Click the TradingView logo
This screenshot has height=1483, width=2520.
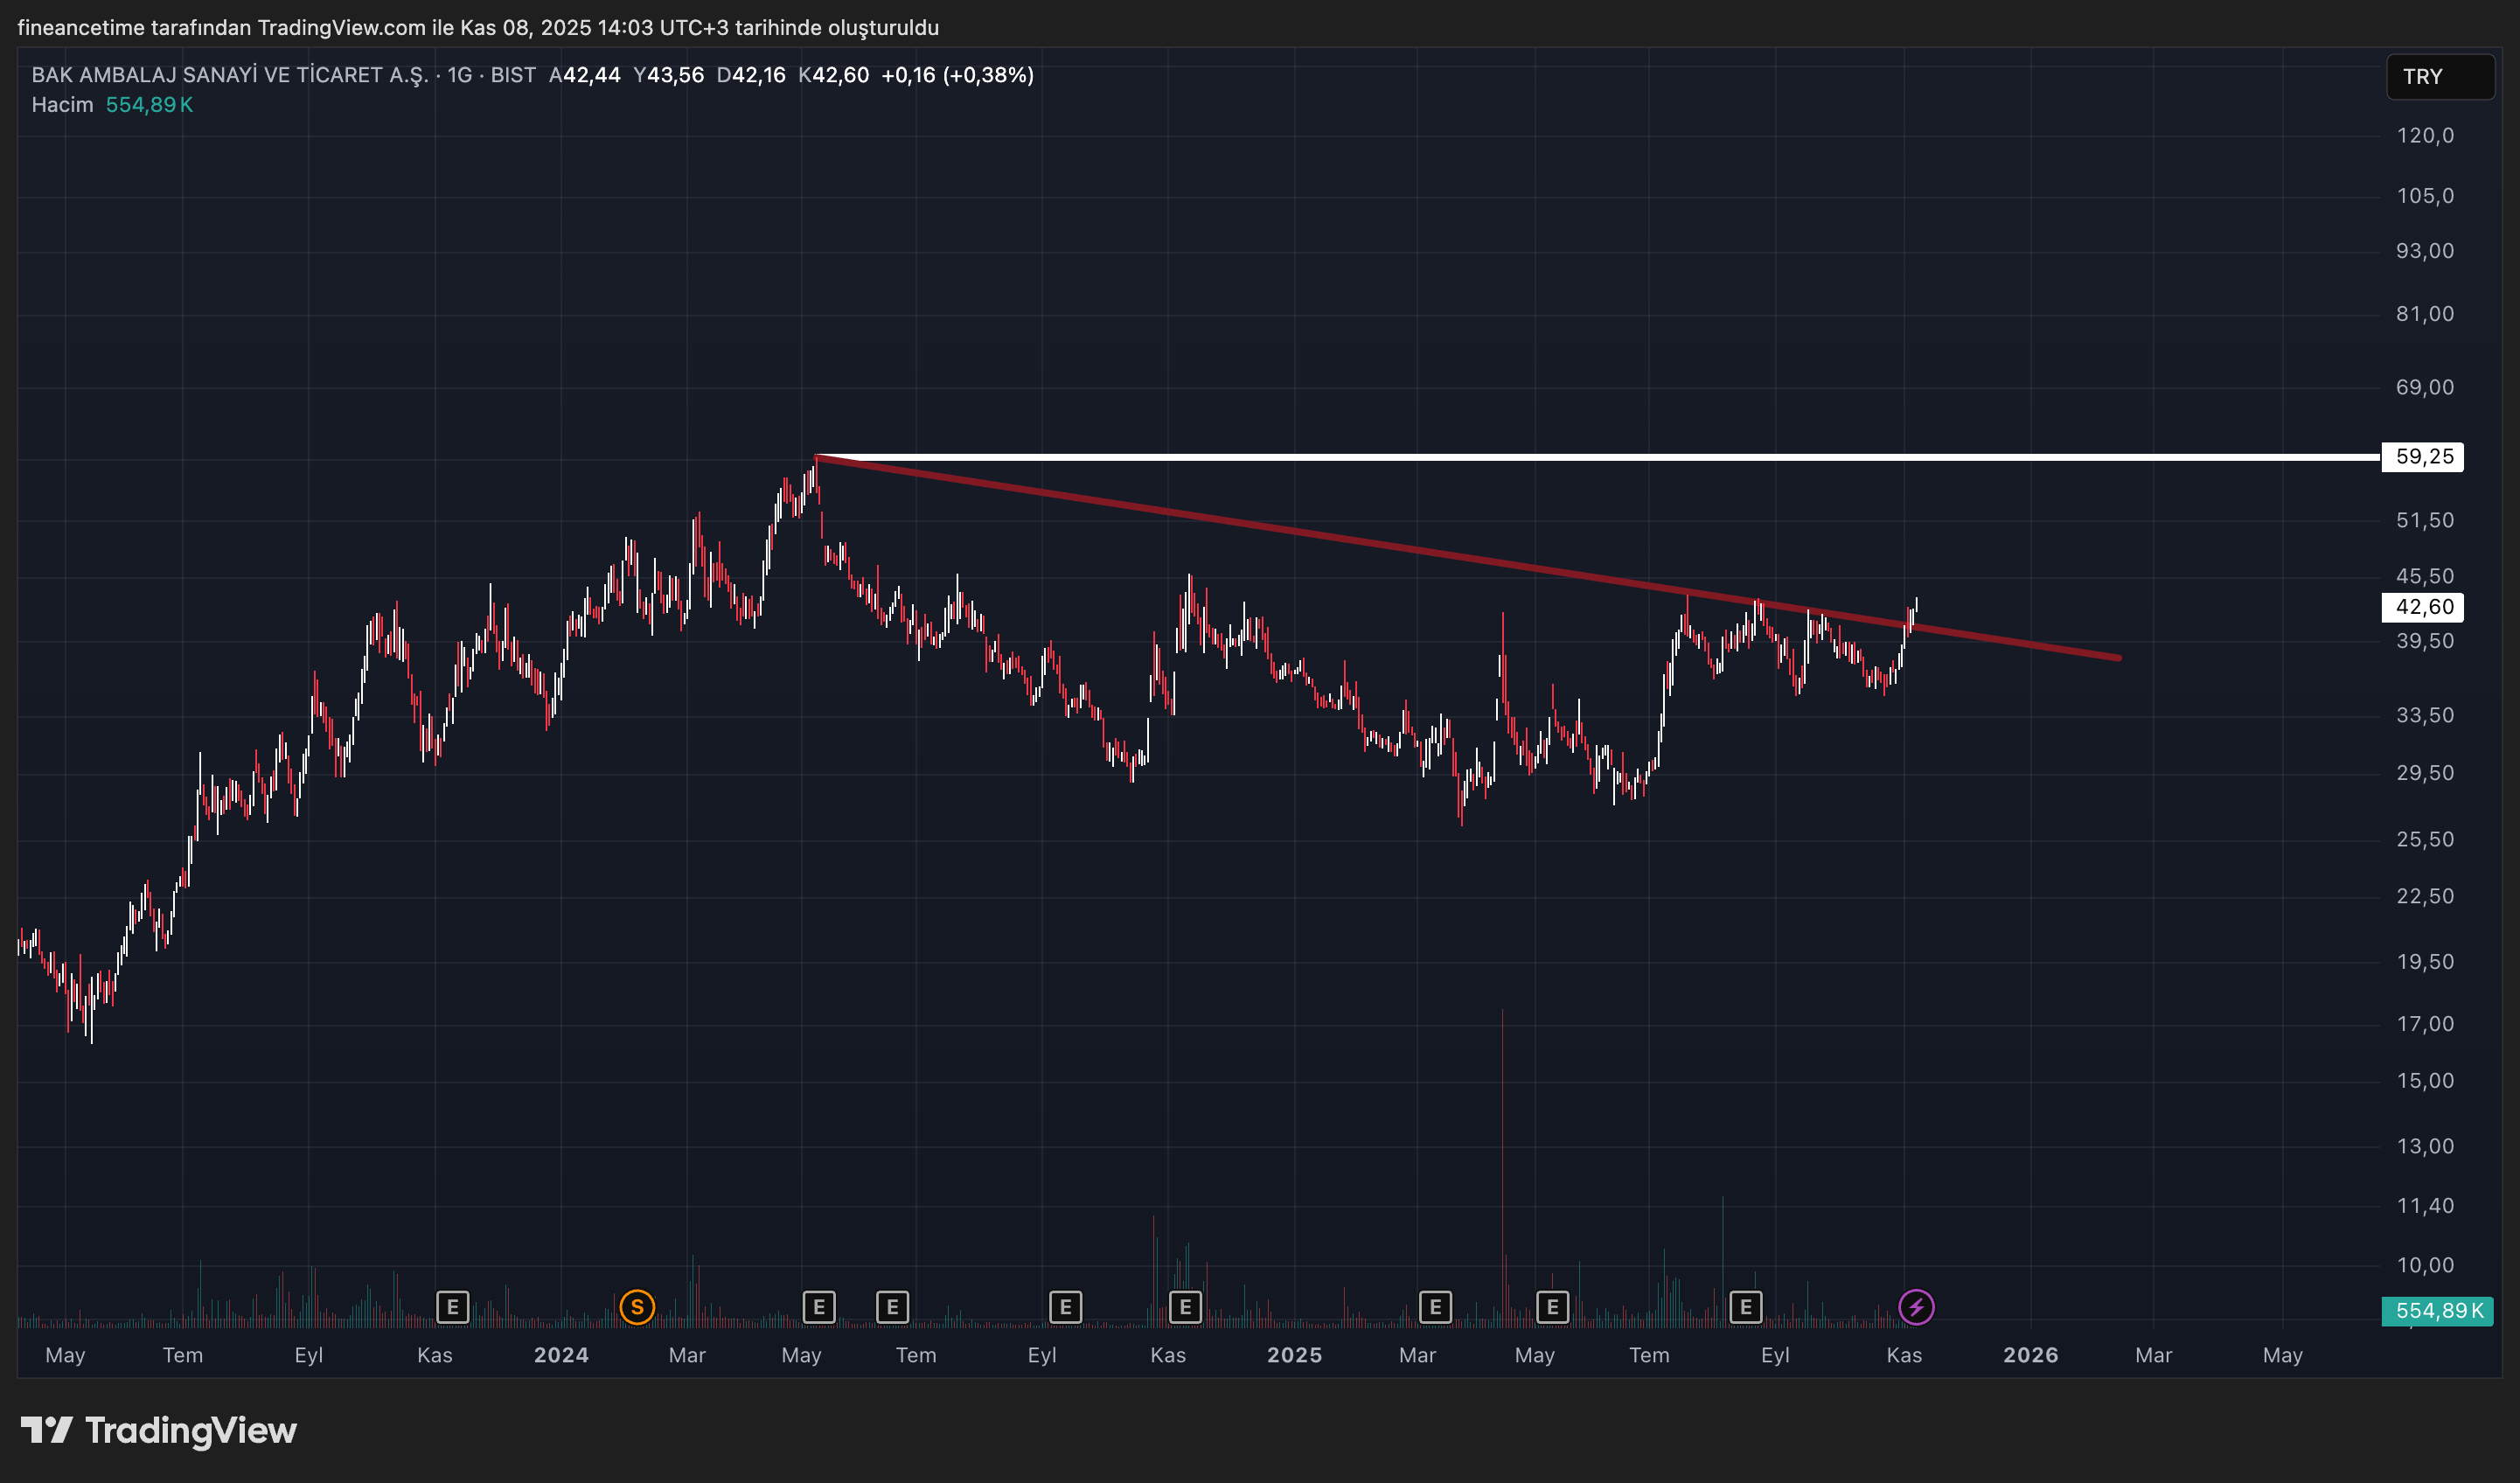160,1430
